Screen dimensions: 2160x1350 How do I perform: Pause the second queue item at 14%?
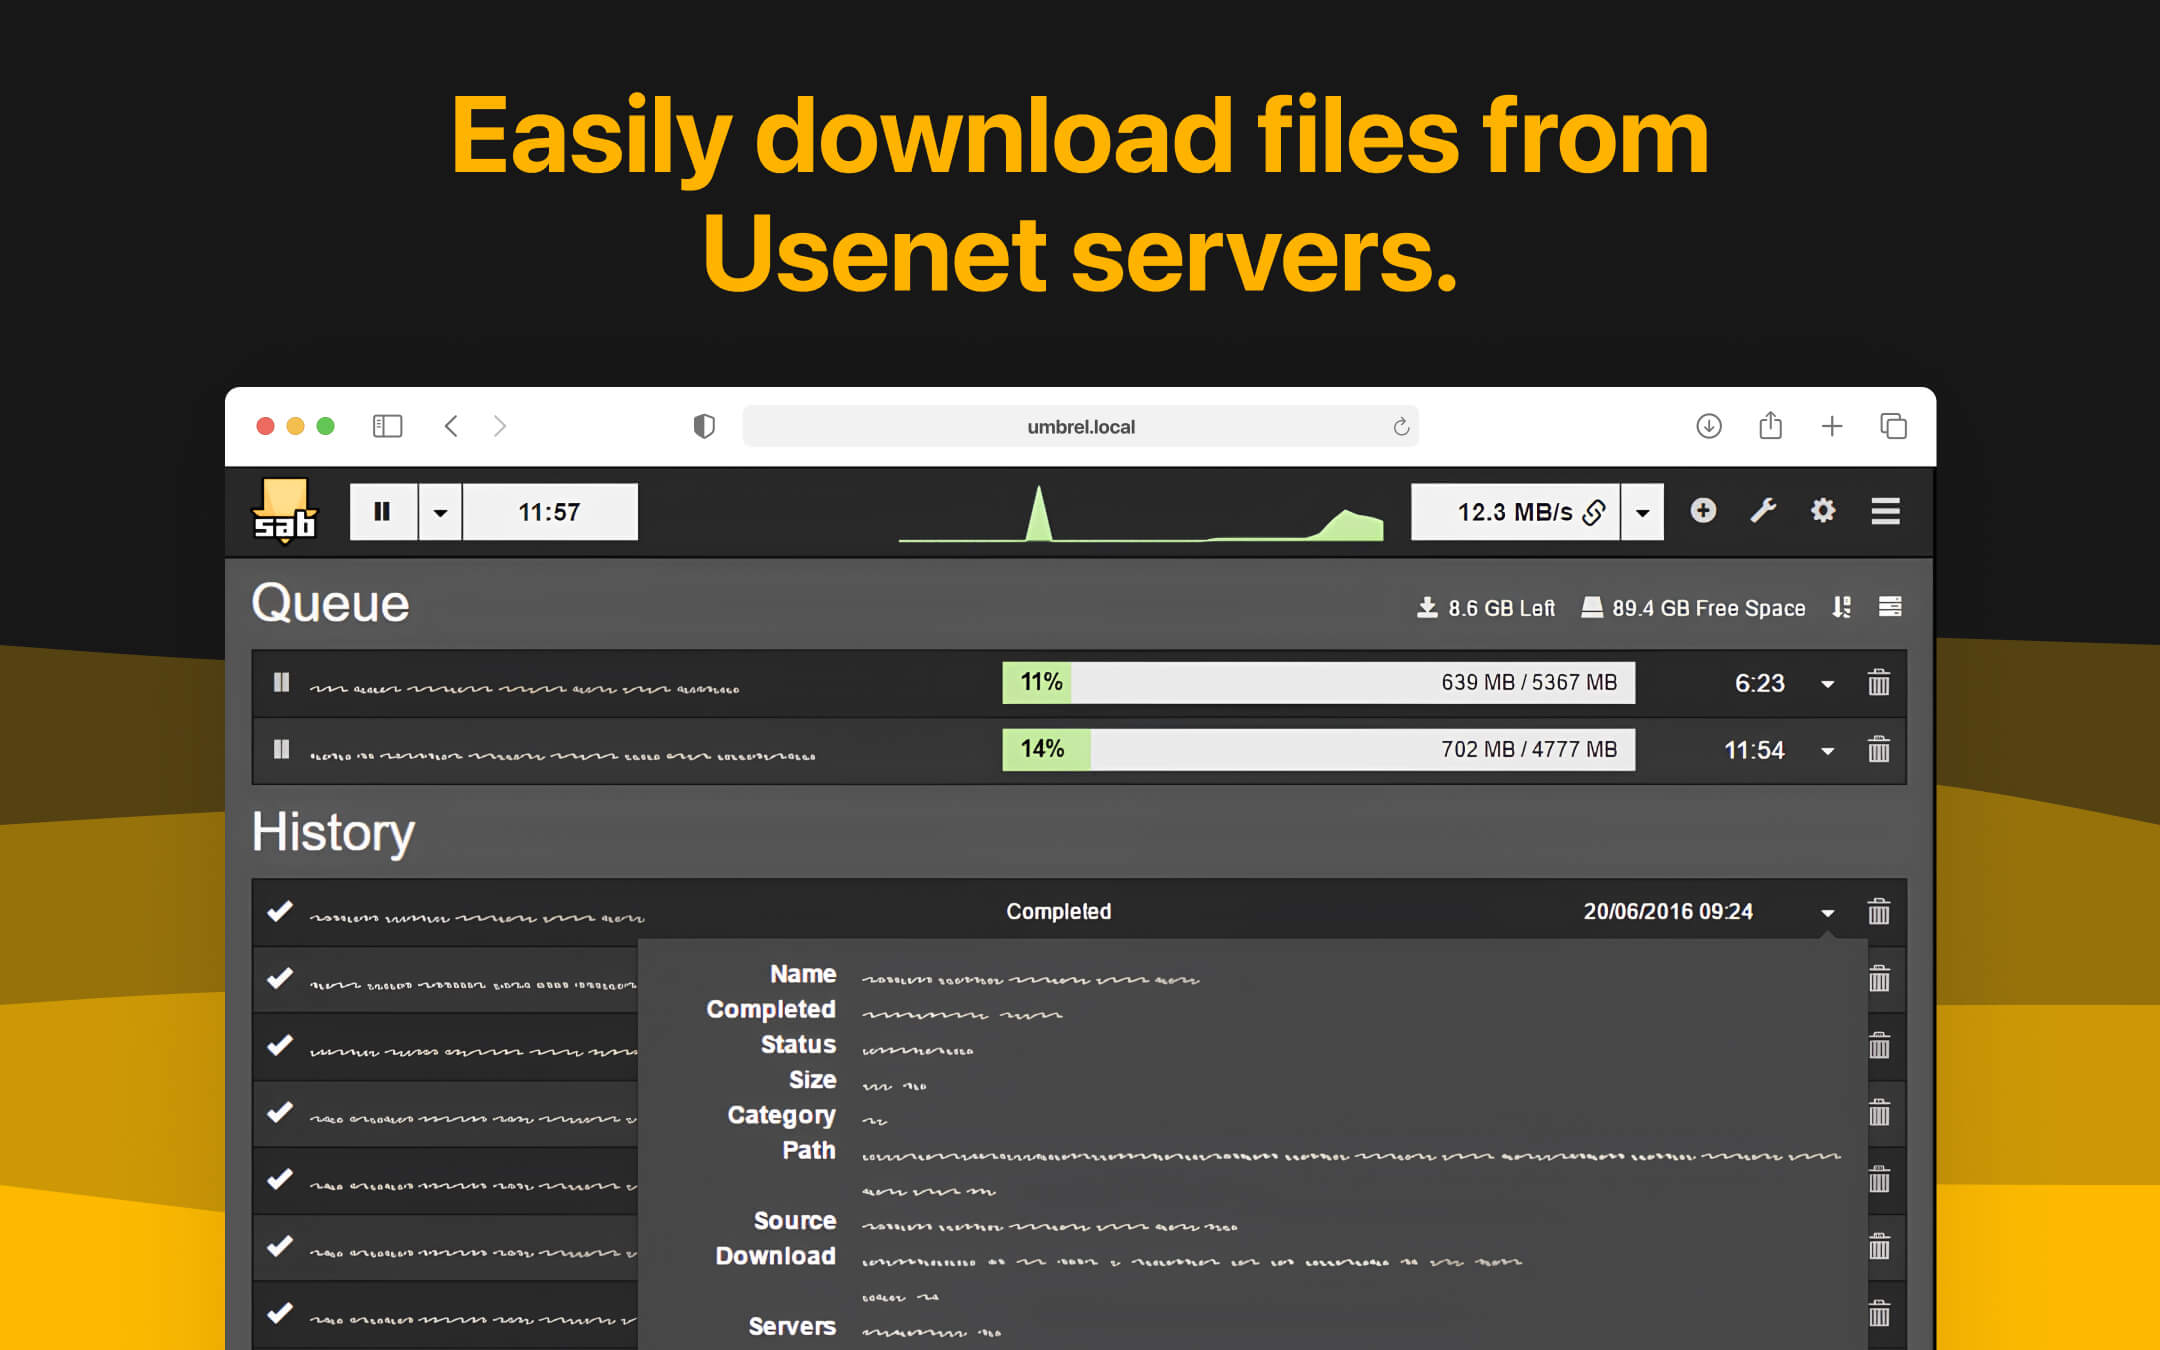(x=281, y=749)
